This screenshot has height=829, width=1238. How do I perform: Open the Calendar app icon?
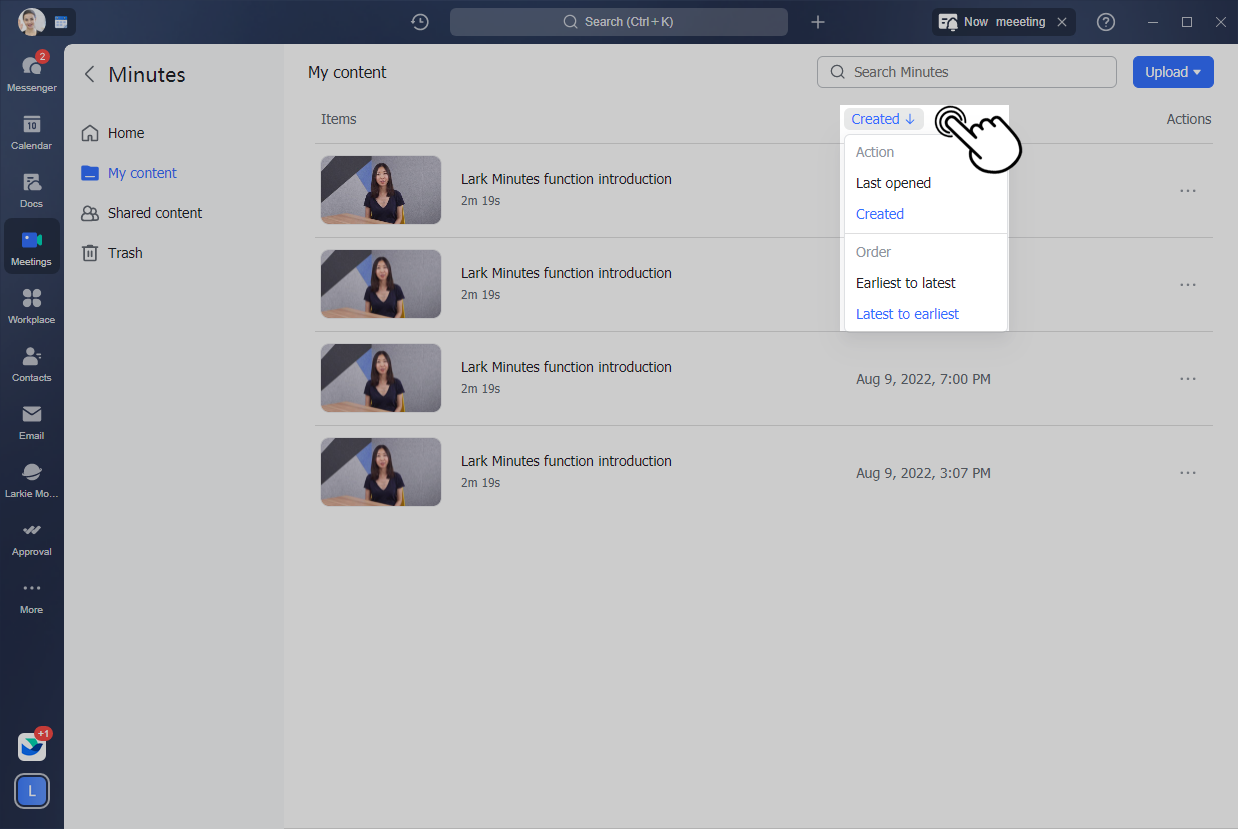[31, 131]
